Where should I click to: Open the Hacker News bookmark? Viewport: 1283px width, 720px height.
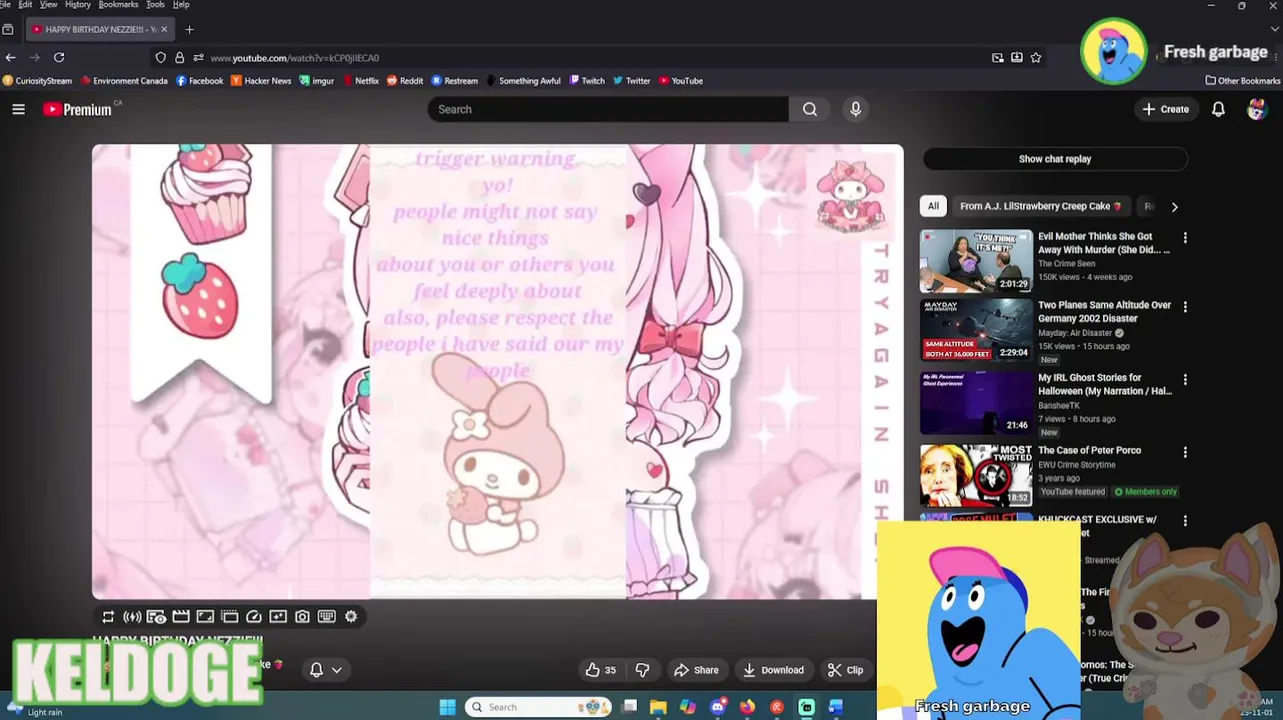click(x=261, y=81)
